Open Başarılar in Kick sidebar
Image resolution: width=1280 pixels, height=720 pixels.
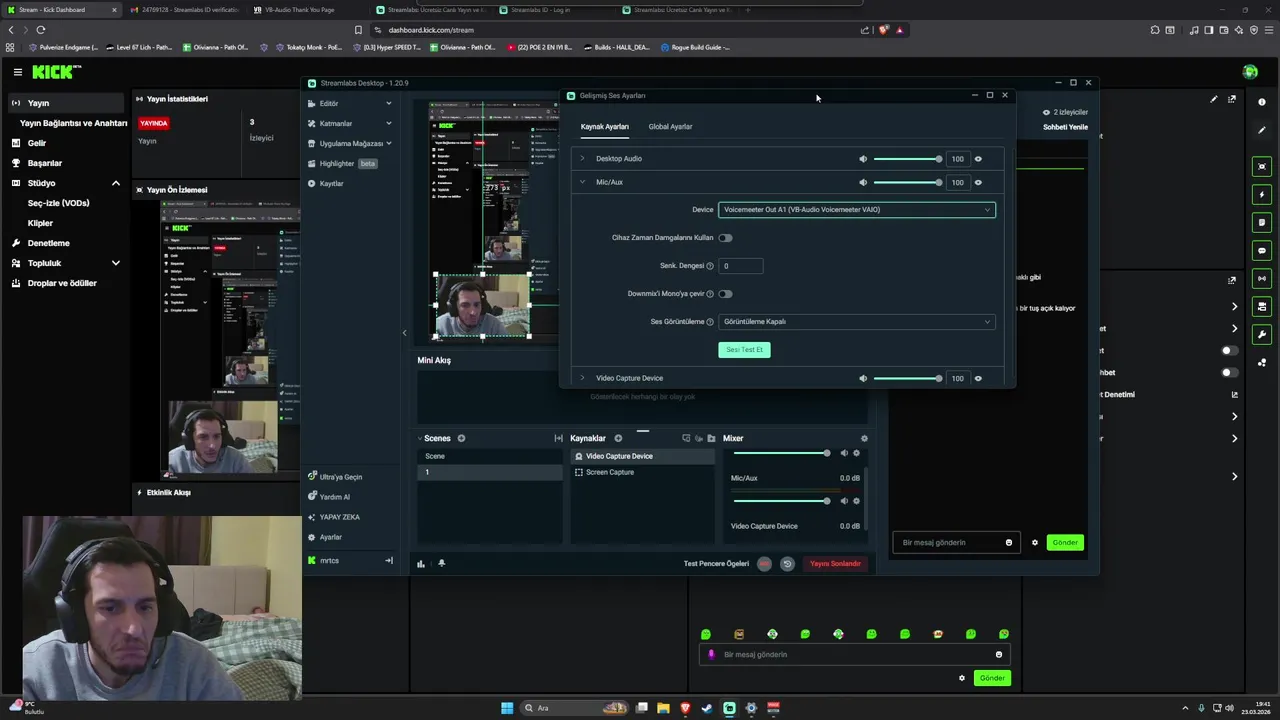click(x=44, y=163)
